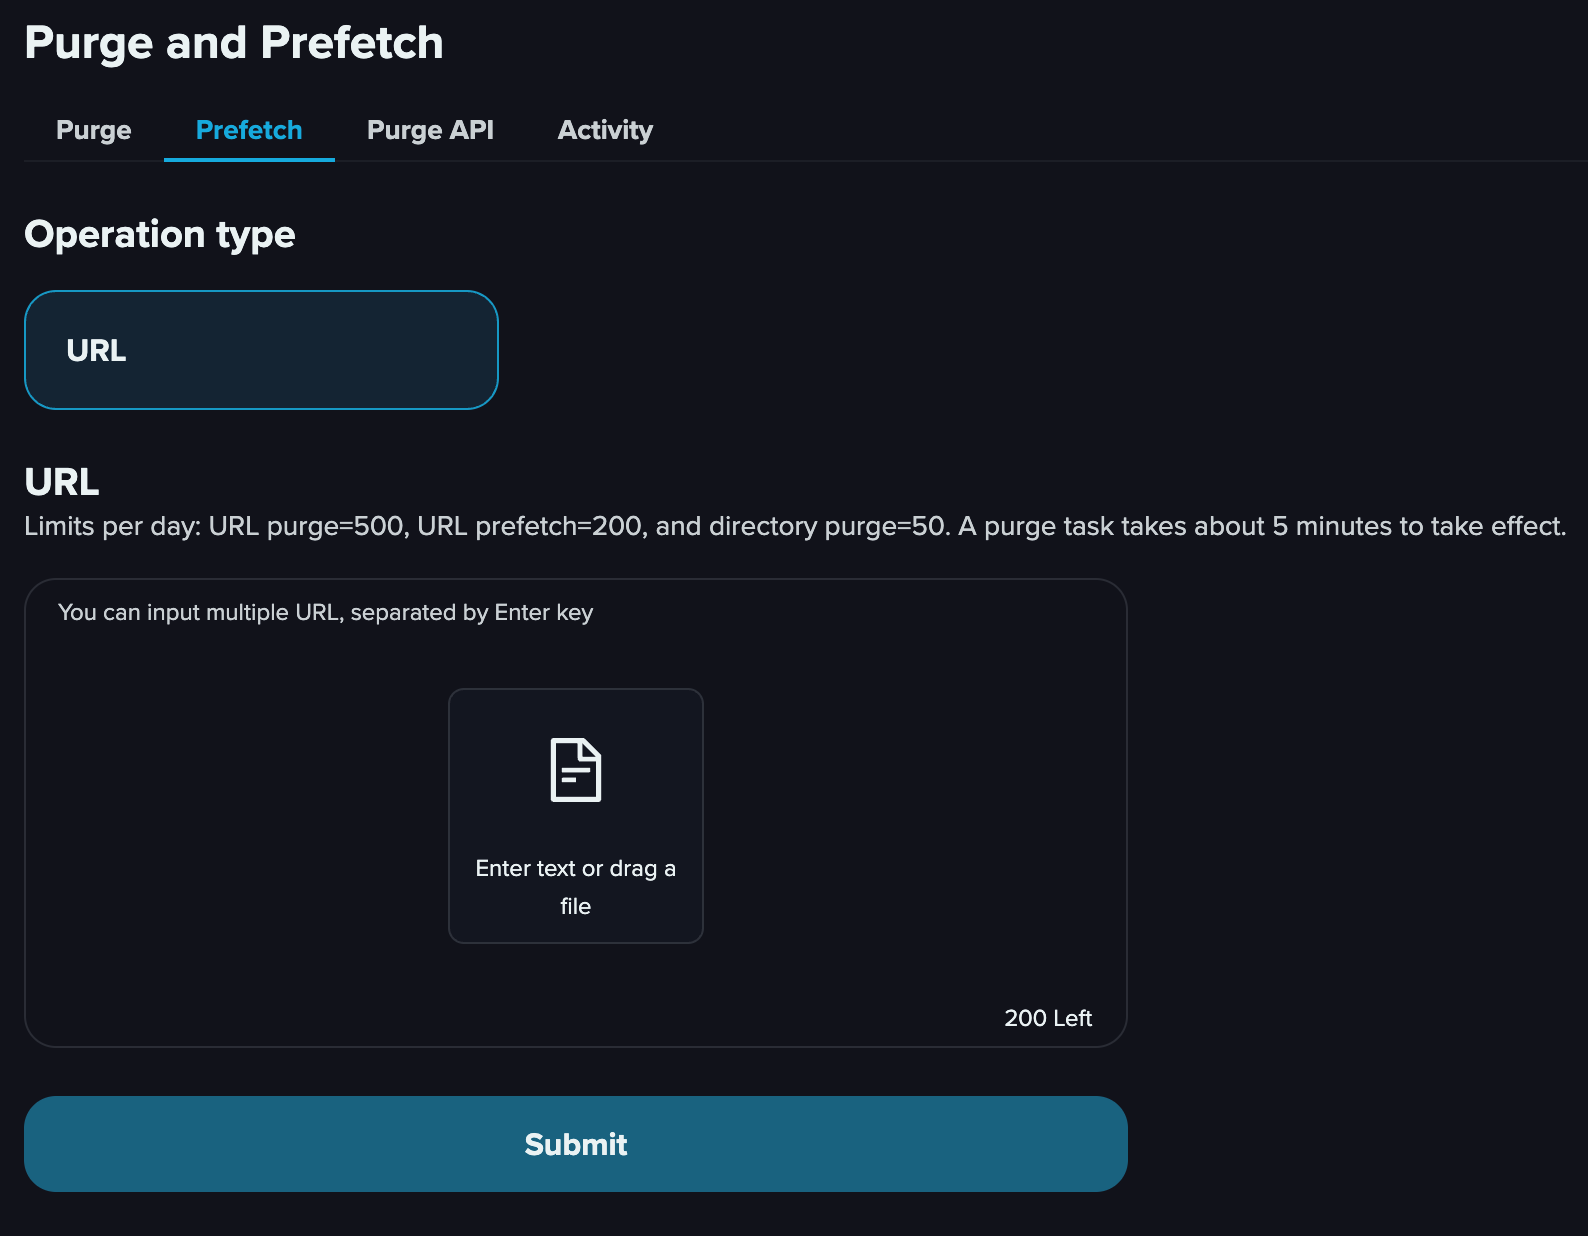Click the 'Operation type' section heading
The image size is (1588, 1236).
160,234
